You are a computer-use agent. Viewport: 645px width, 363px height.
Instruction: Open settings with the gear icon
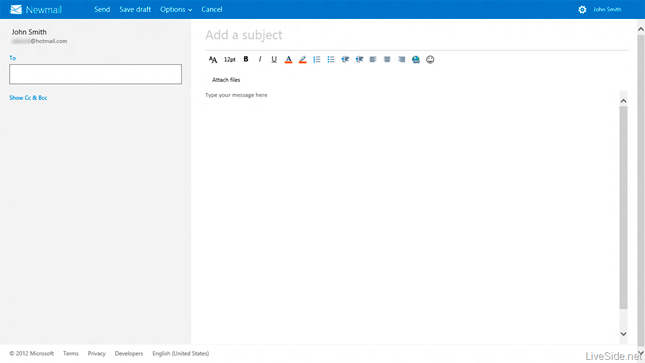pos(582,9)
